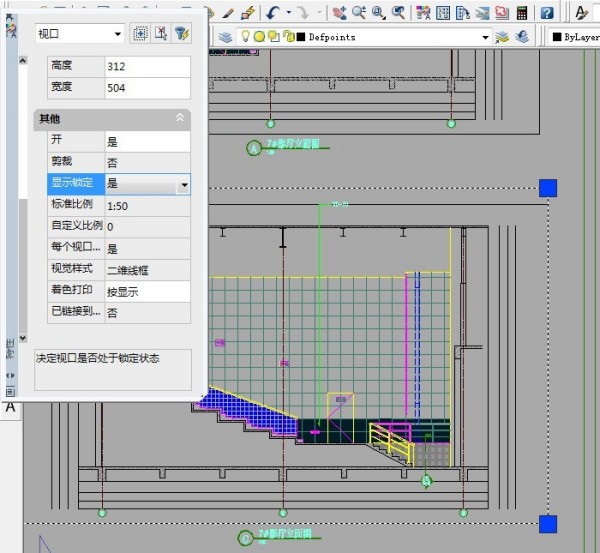The image size is (600, 553).
Task: Open the Layer Properties Manager icon
Action: [x=226, y=37]
